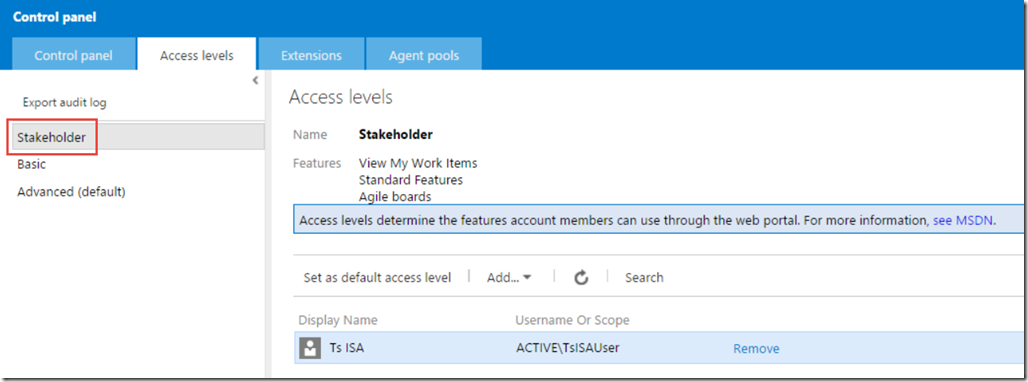Click the Standard Features text
The image size is (1028, 382).
[410, 180]
